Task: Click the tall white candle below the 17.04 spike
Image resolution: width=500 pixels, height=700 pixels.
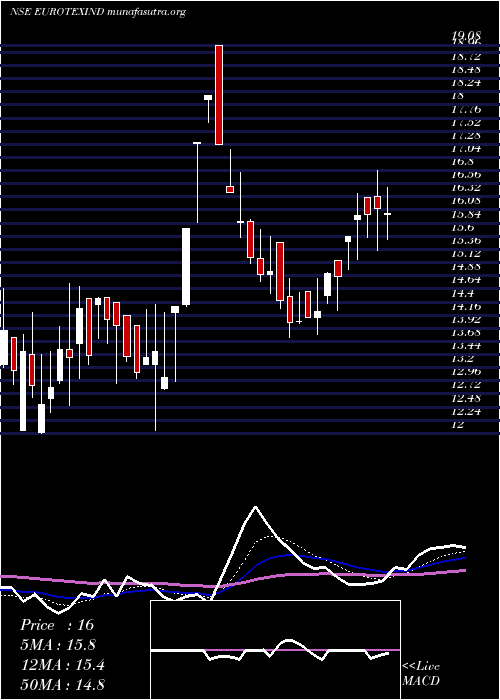Action: tap(186, 267)
